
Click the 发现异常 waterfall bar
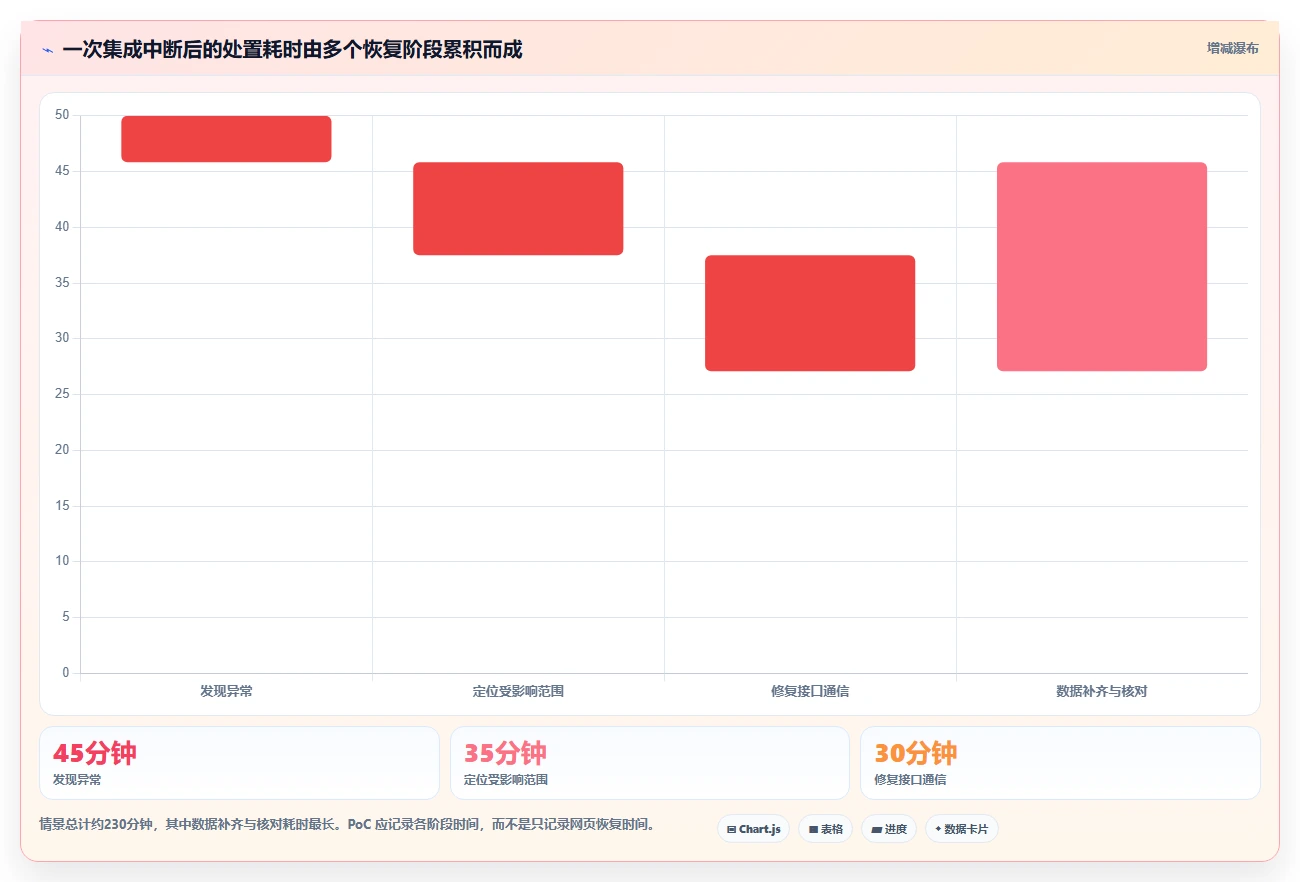(x=226, y=139)
